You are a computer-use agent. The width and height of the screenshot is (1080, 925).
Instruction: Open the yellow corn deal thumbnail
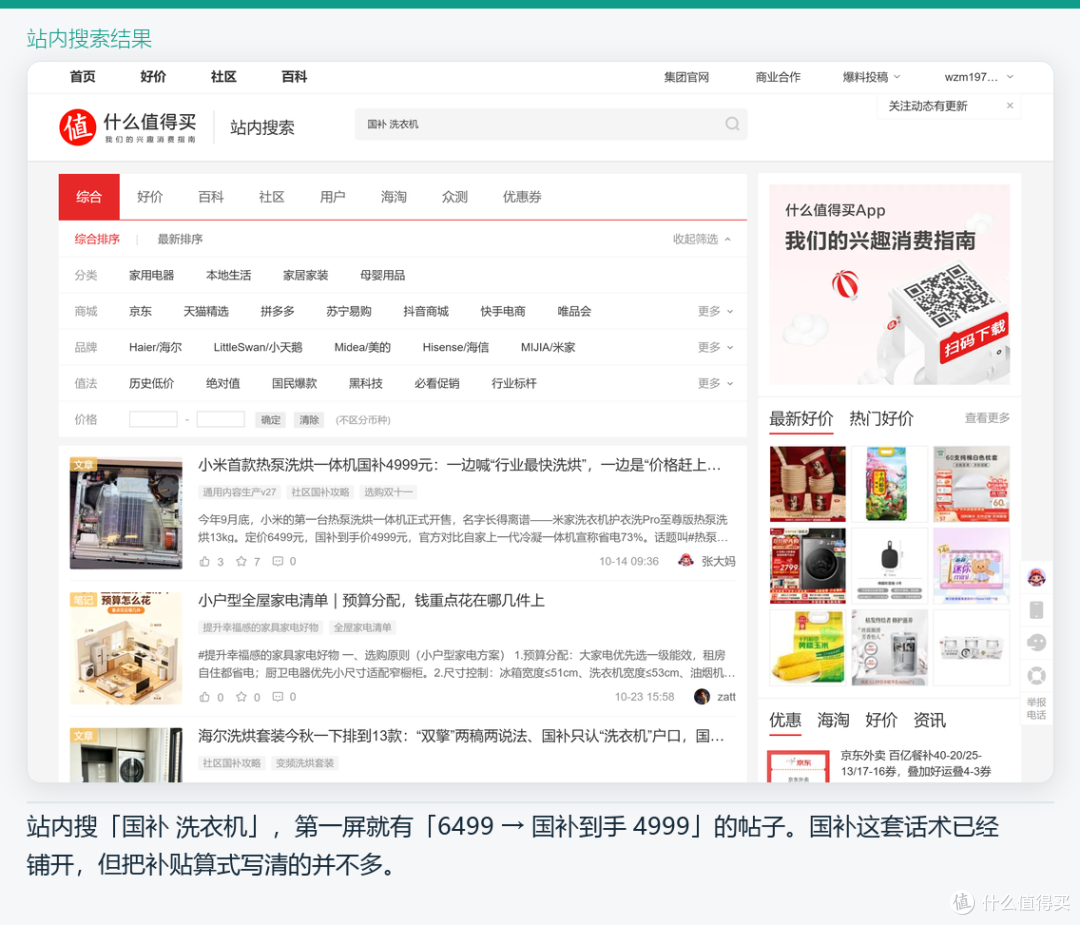point(807,647)
